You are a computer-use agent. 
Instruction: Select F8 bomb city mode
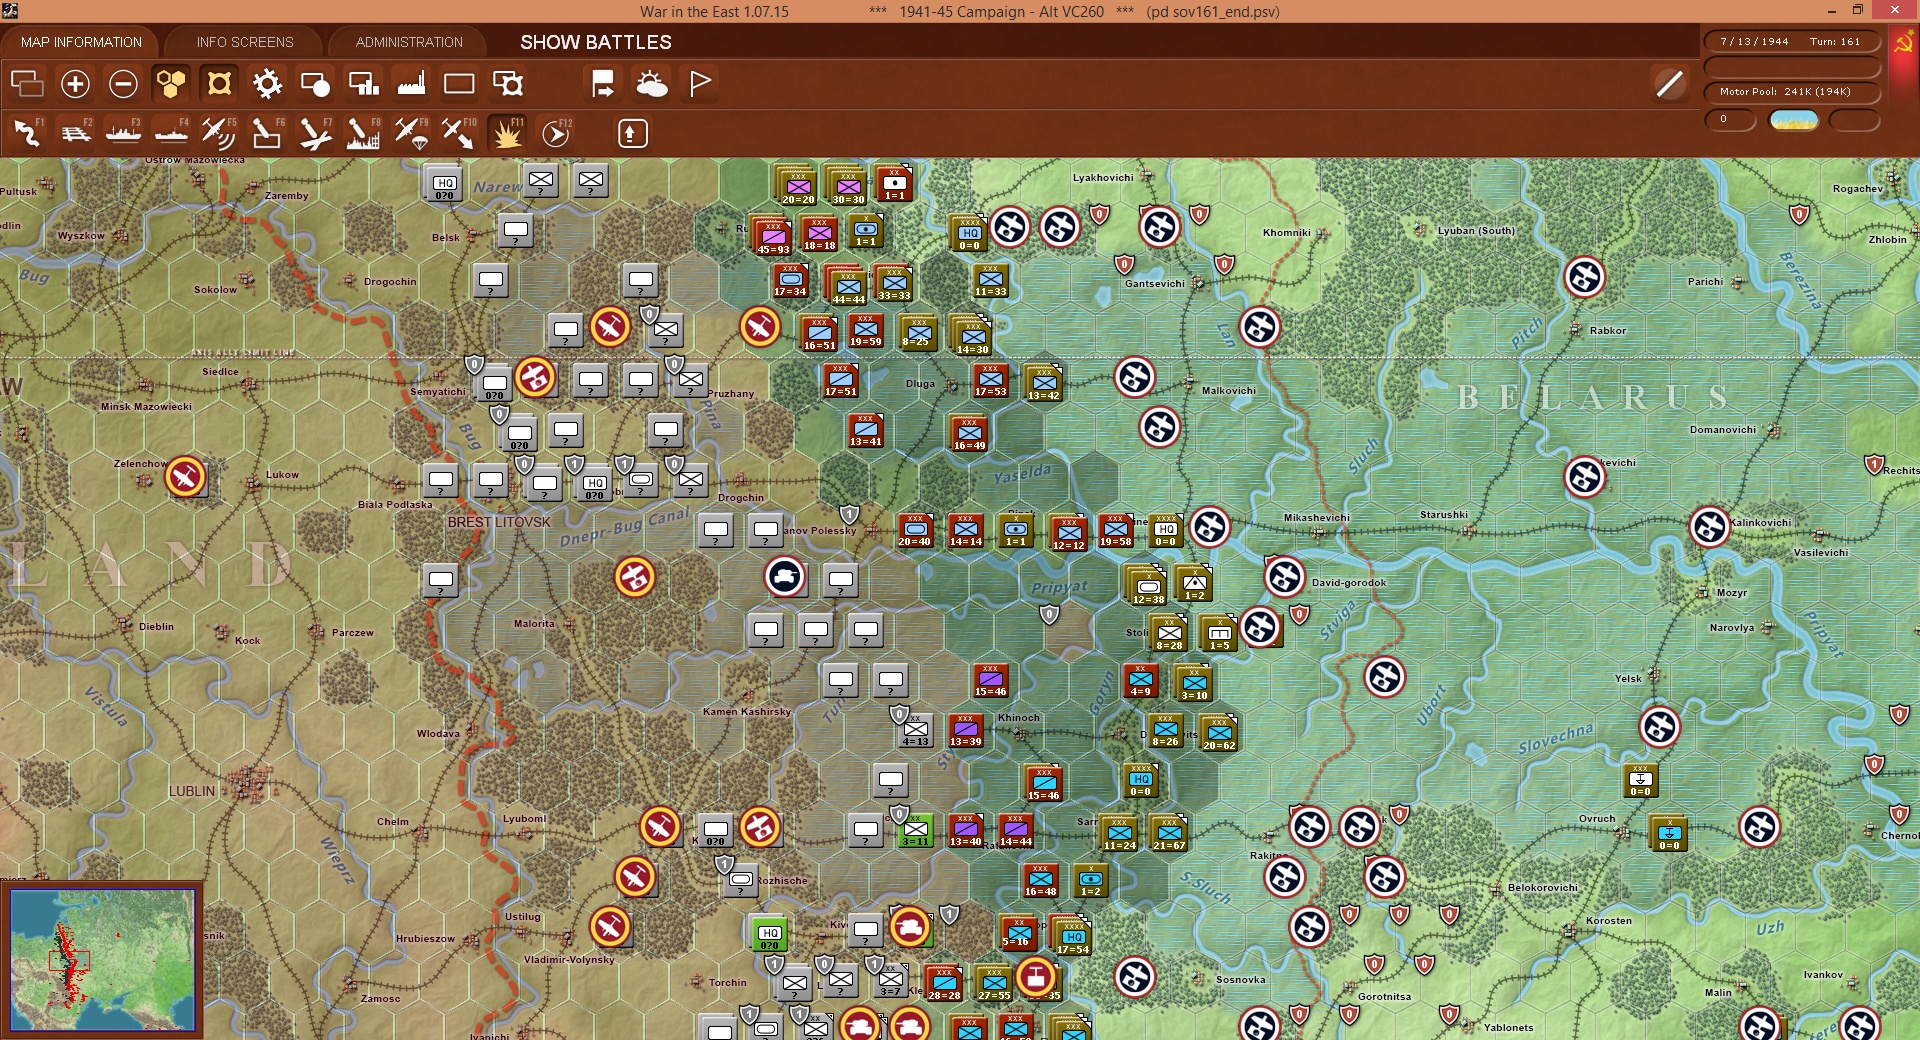363,133
